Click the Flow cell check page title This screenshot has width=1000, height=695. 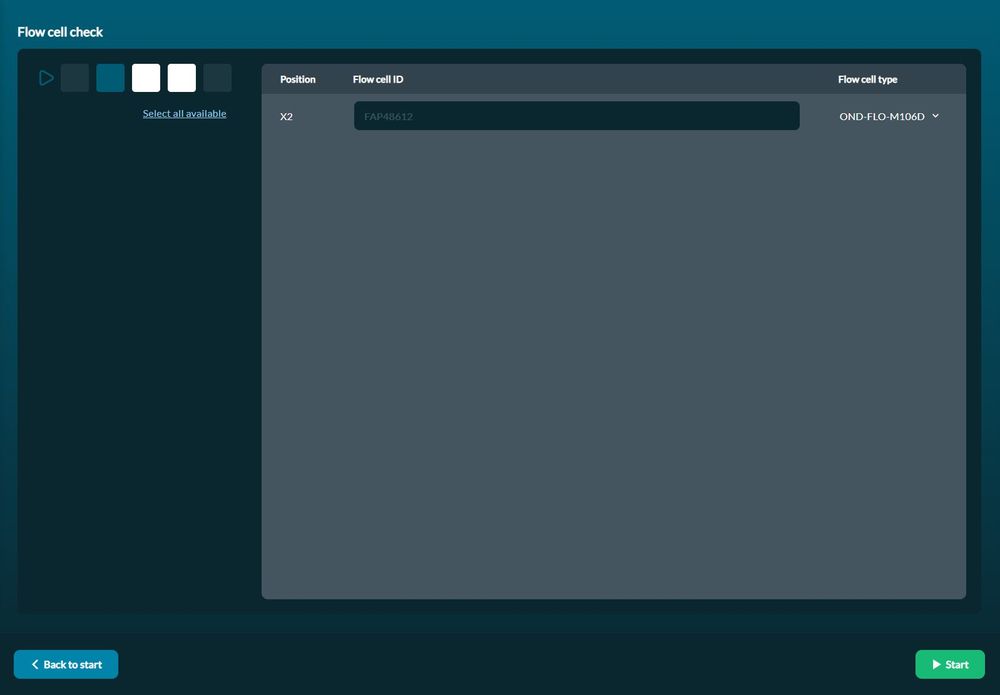pyautogui.click(x=60, y=32)
